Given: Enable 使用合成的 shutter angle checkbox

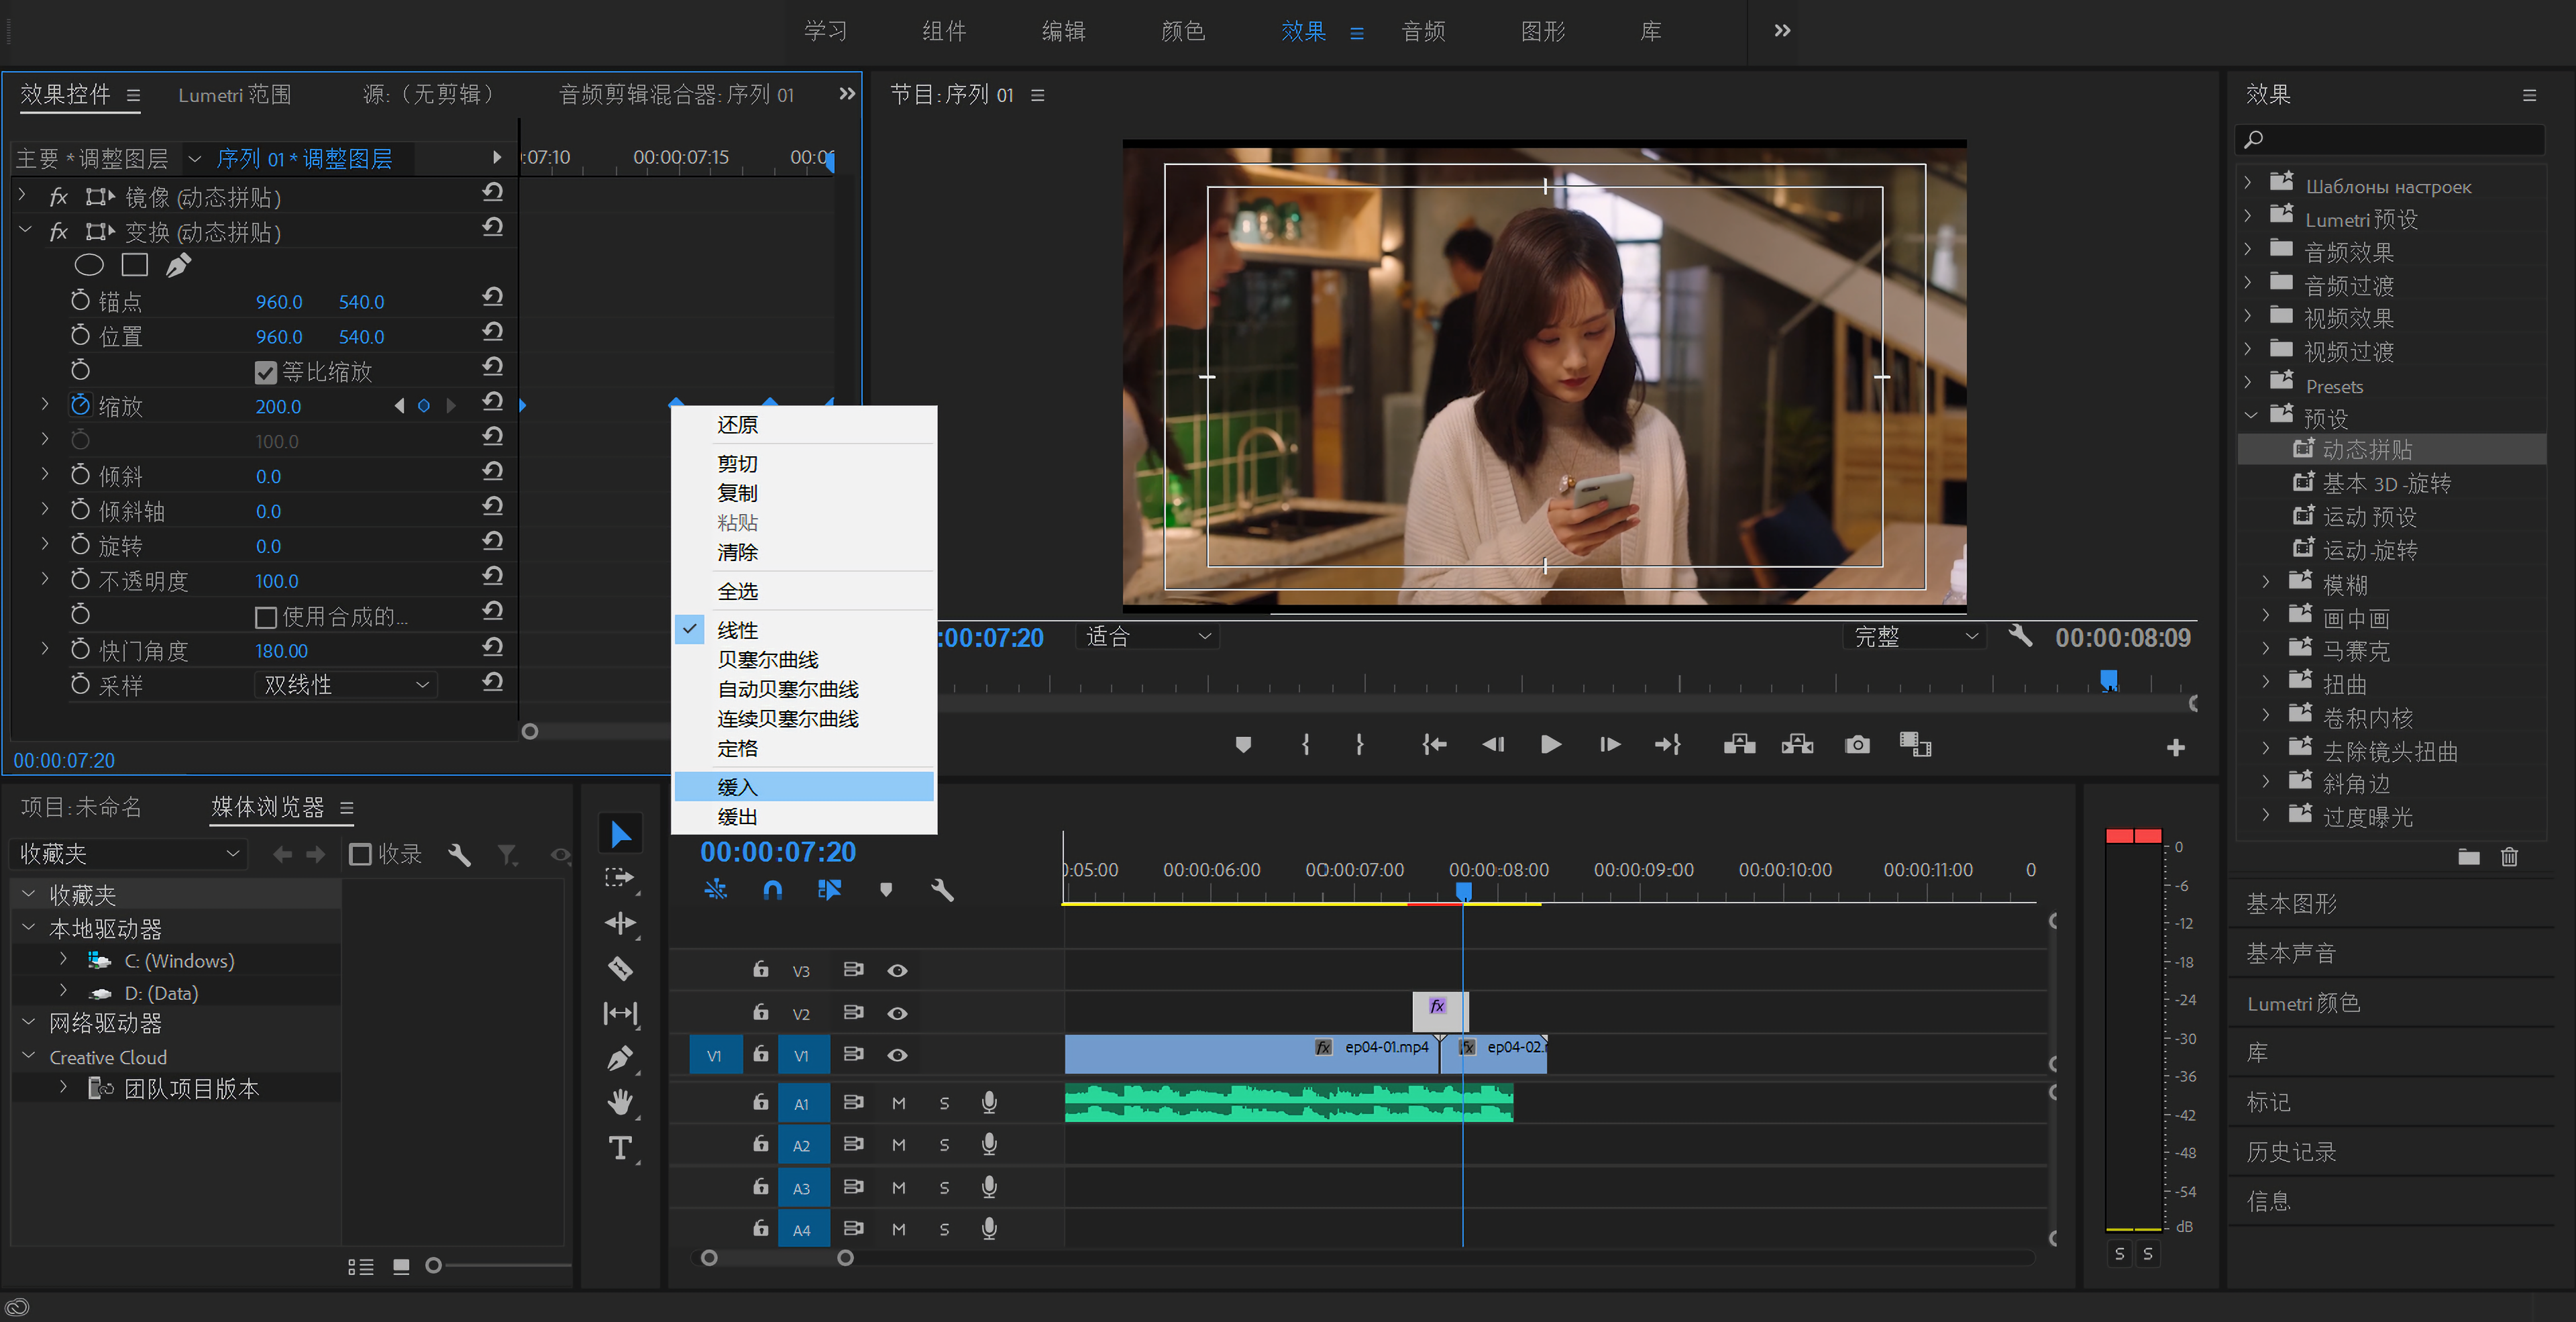Looking at the screenshot, I should click(x=265, y=618).
